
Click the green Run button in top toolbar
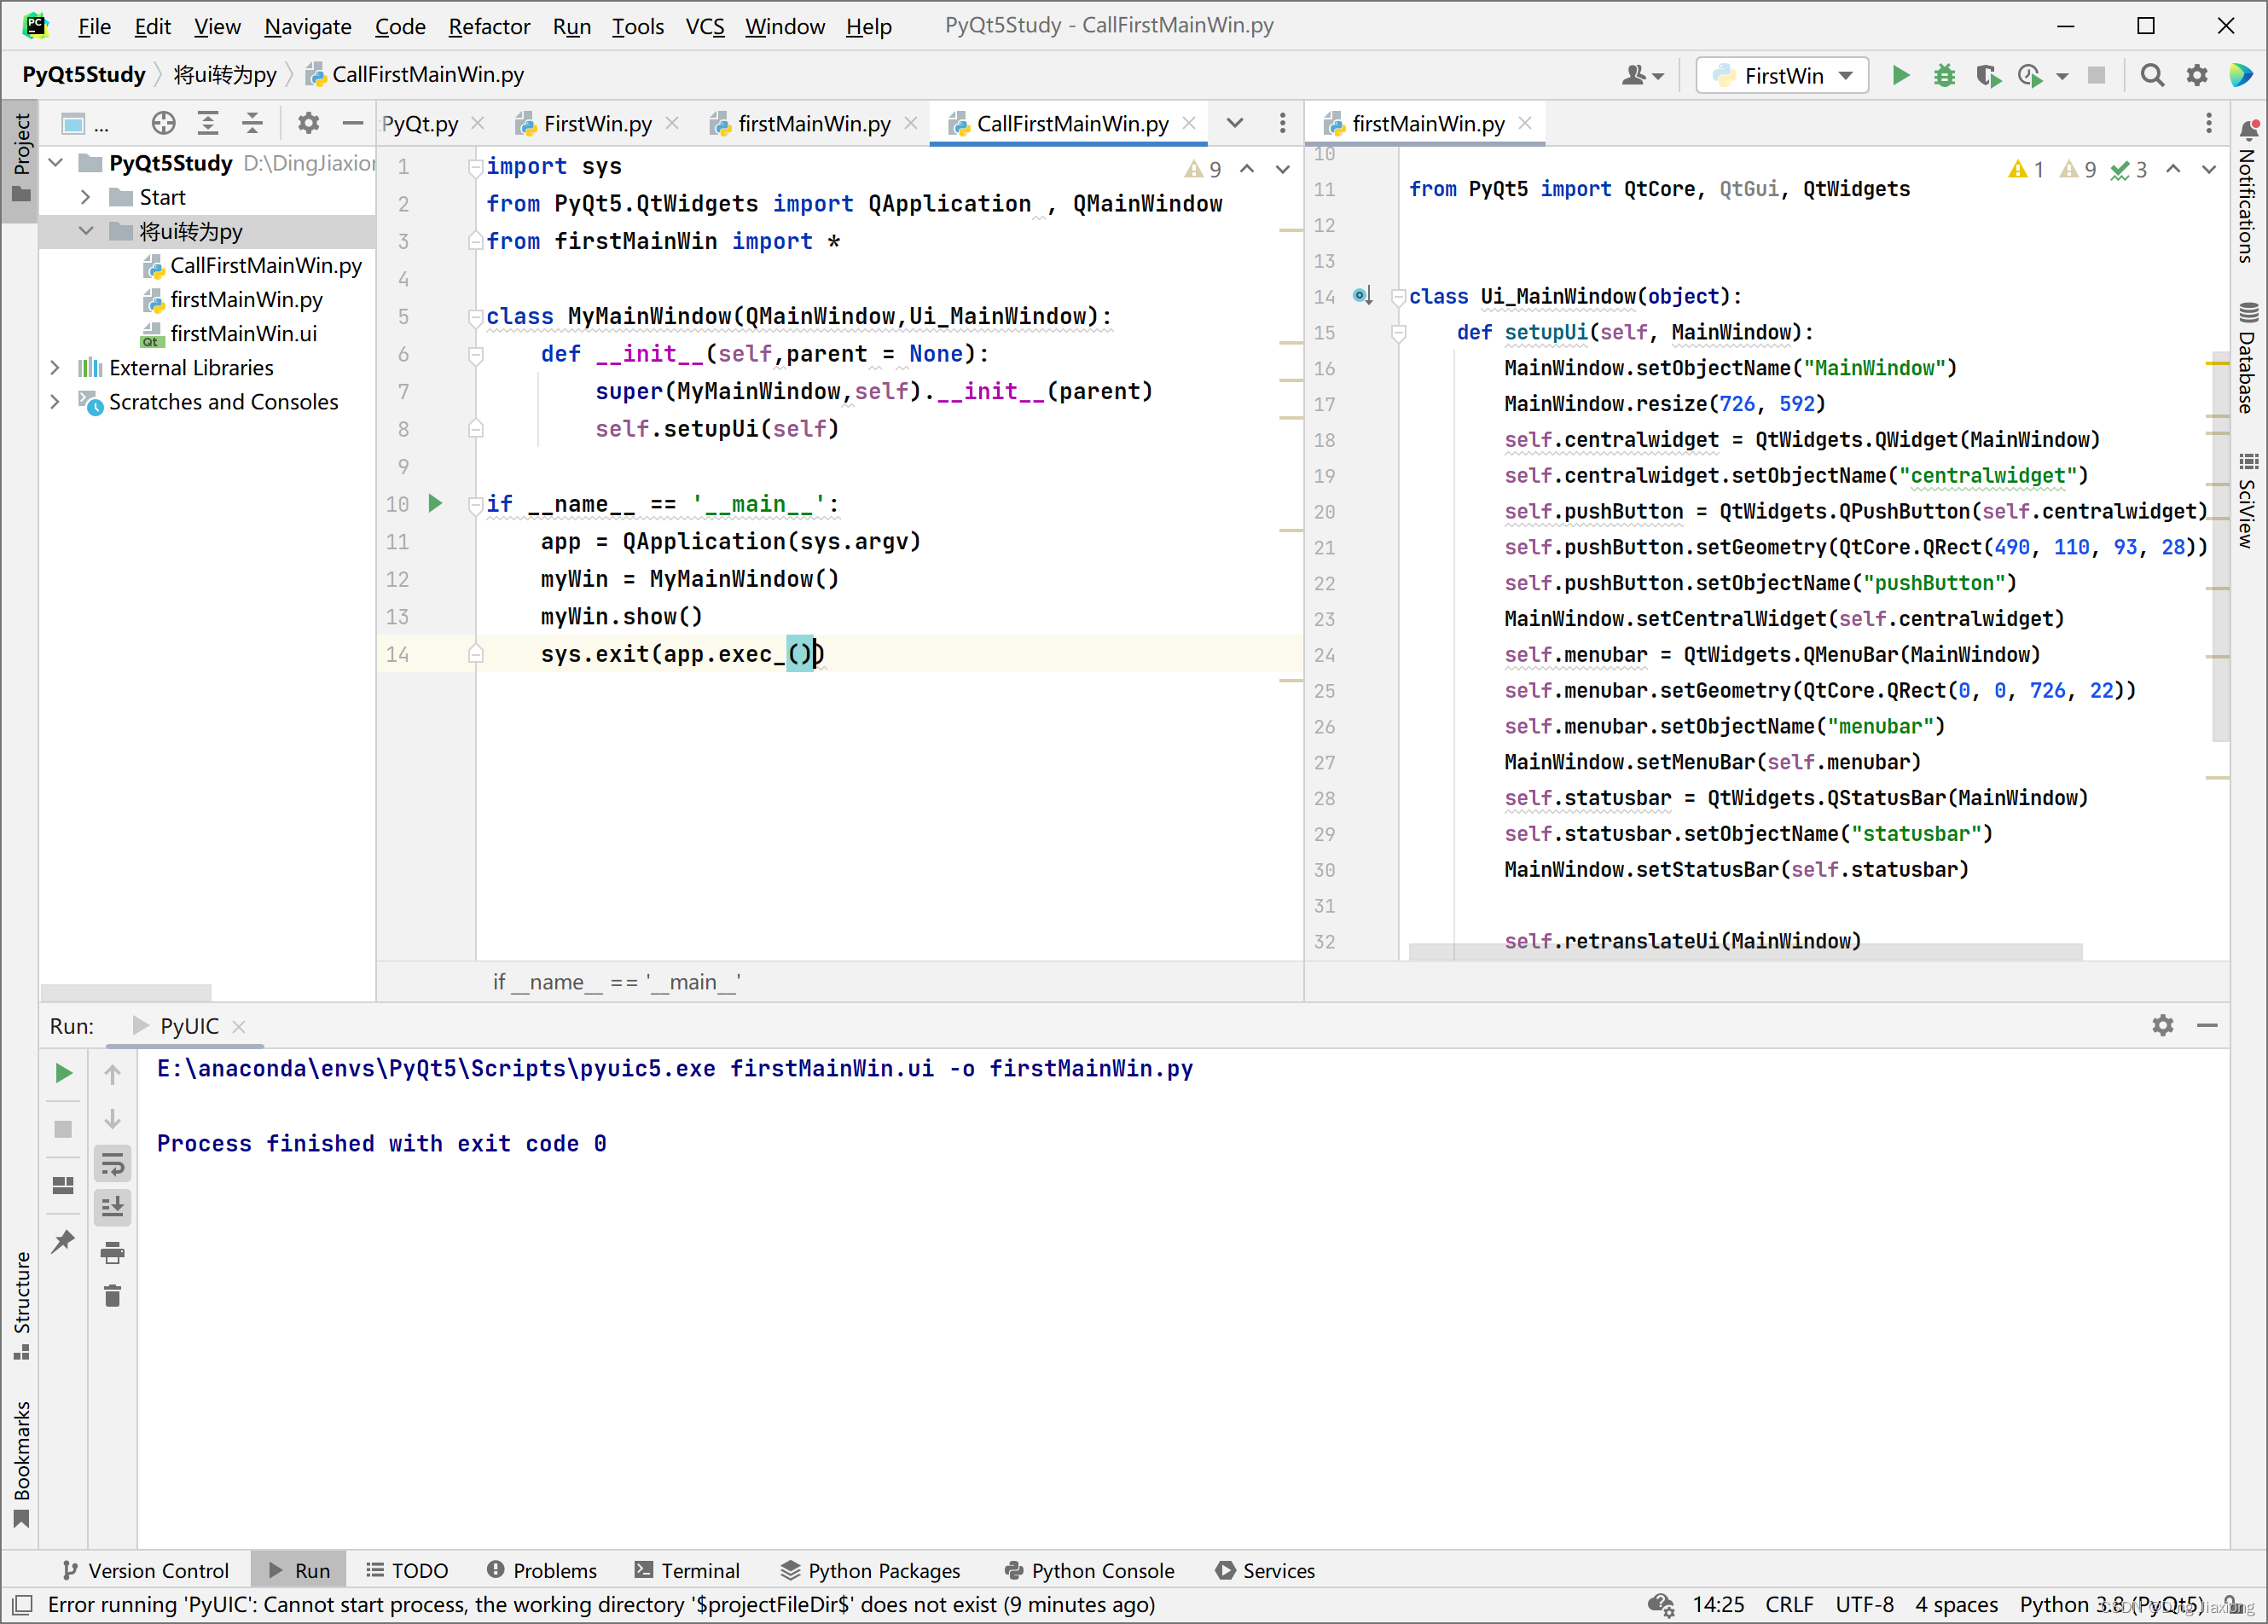coord(1901,76)
